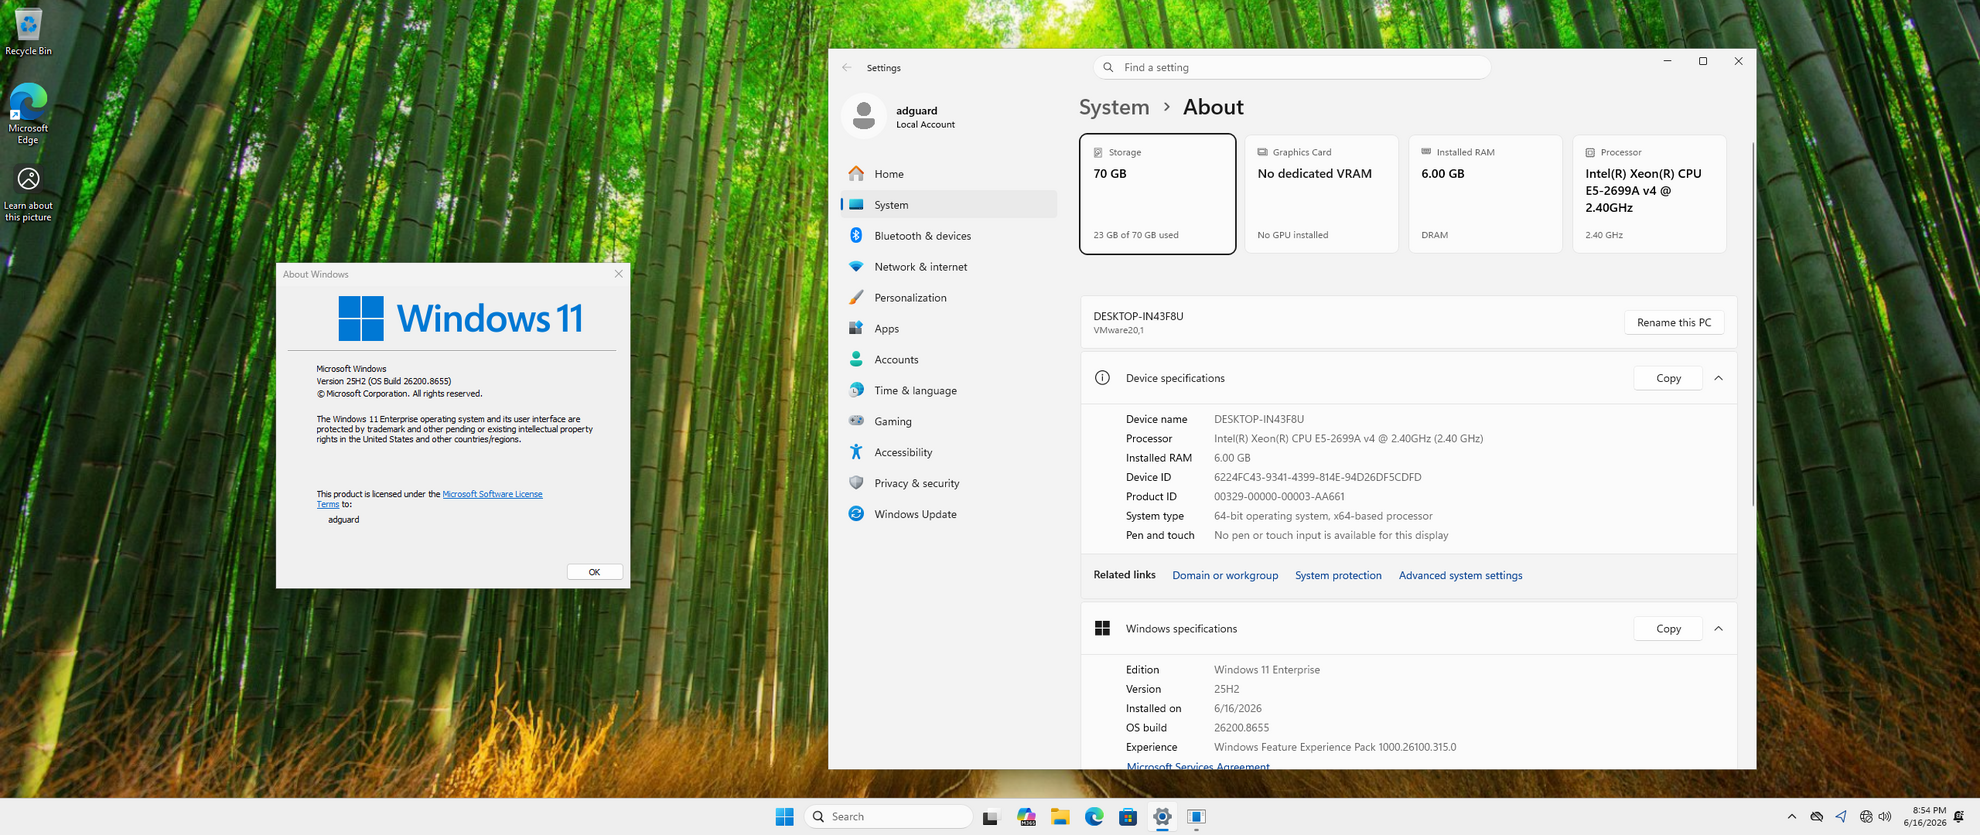Click the Product ID value 00329-00000-00003-AA661
The height and width of the screenshot is (835, 1980).
tap(1279, 497)
